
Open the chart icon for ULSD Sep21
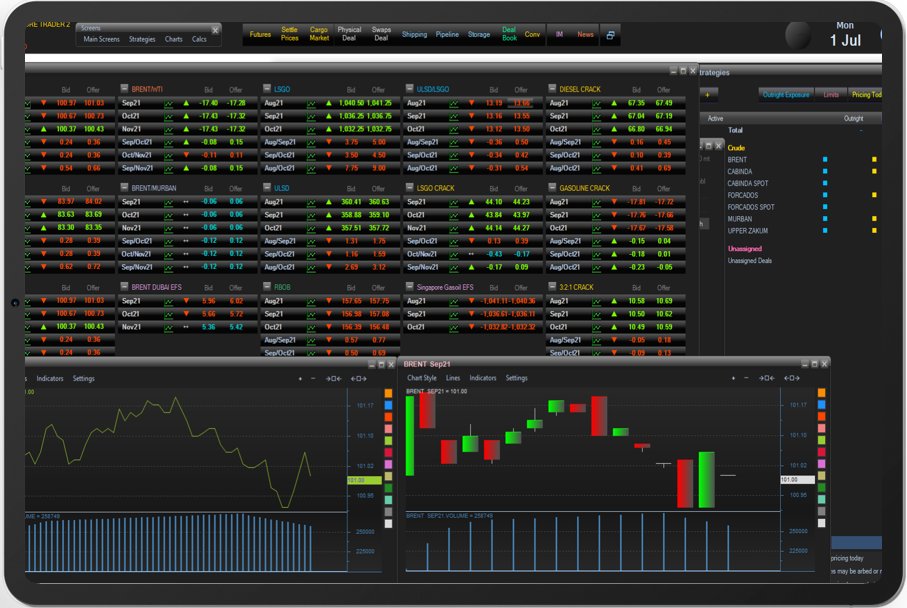pyautogui.click(x=311, y=215)
